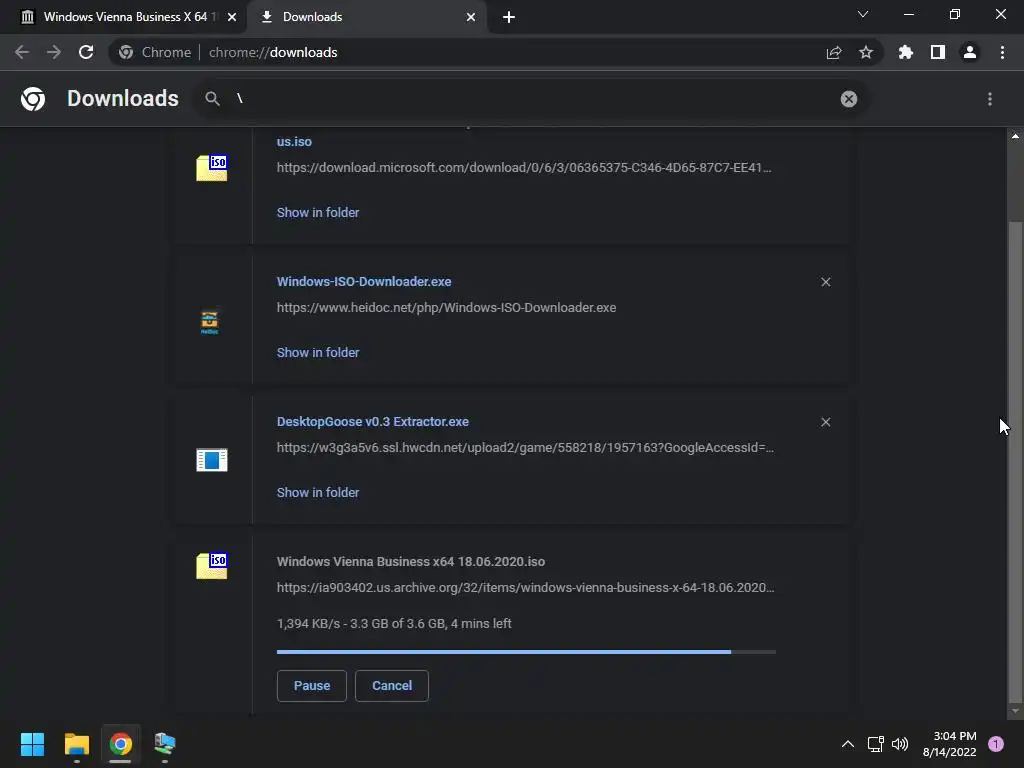Go back to the previous page
Image resolution: width=1024 pixels, height=768 pixels.
(22, 52)
